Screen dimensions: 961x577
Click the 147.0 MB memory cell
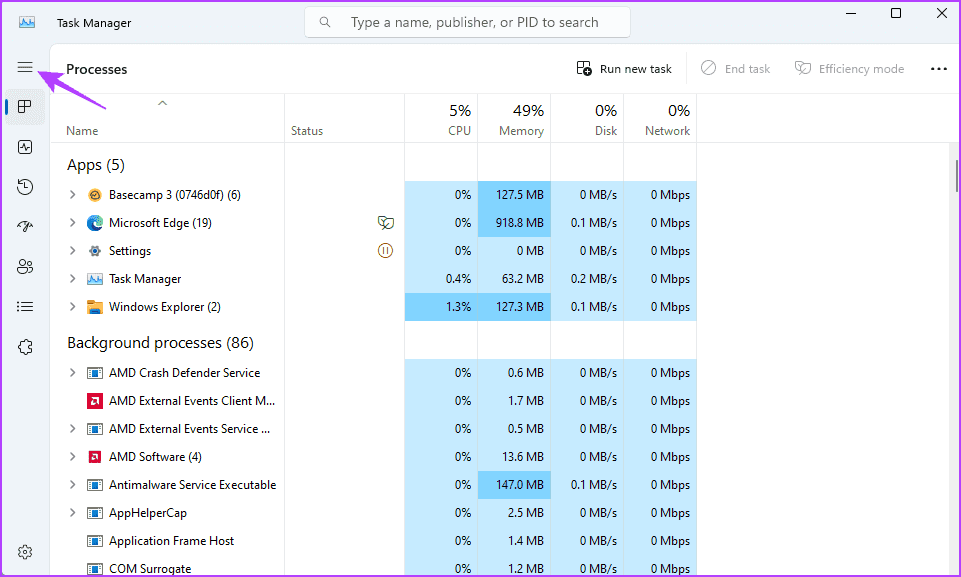click(514, 485)
